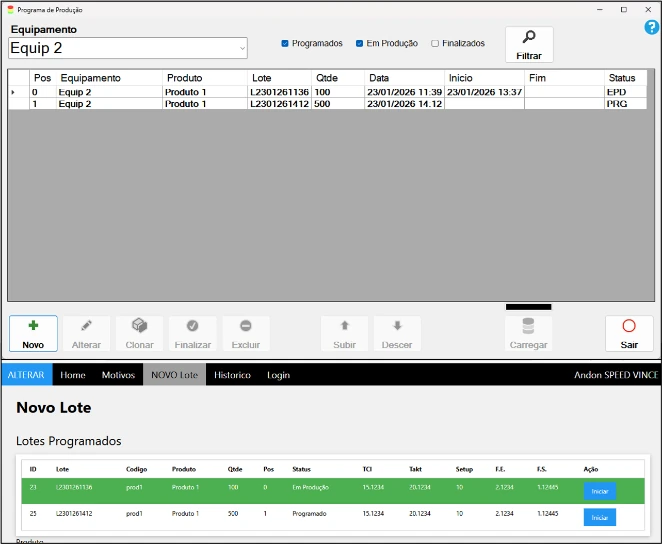Click the Programa de Produção app icon
The height and width of the screenshot is (544, 662).
point(11,10)
